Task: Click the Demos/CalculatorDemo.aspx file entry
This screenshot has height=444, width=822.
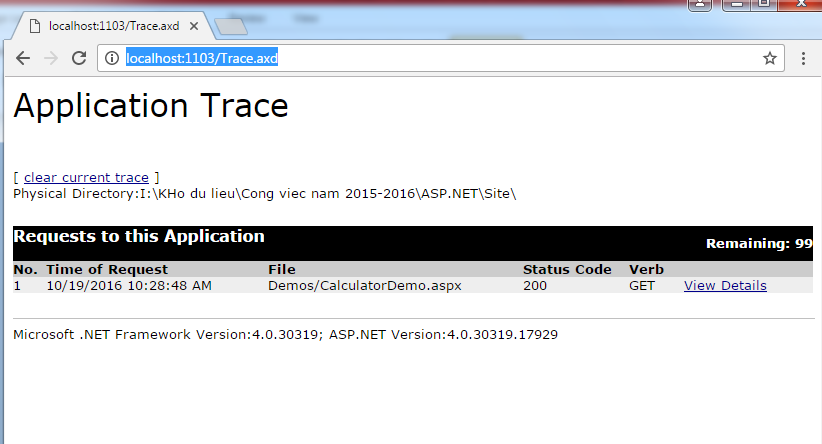Action: (364, 286)
